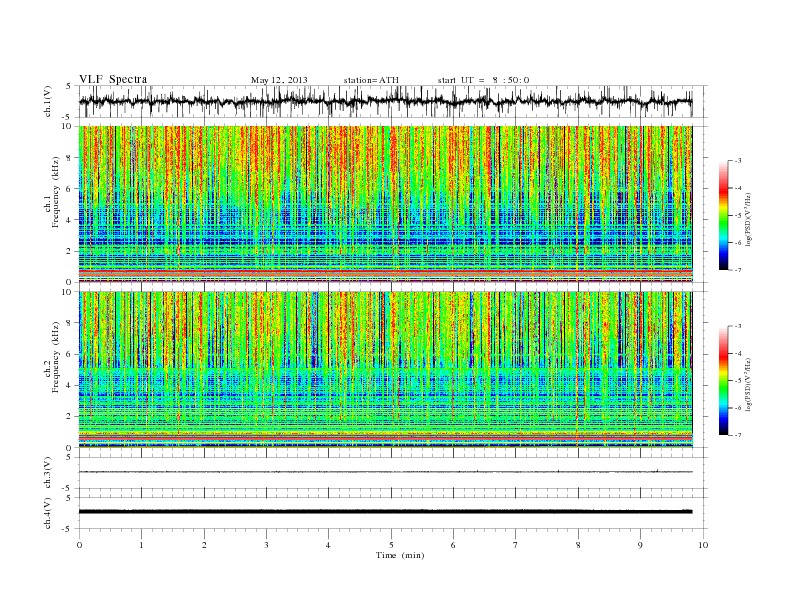Click the "start UT = 8 :50: 0" label
792x612 pixels.
tap(483, 80)
